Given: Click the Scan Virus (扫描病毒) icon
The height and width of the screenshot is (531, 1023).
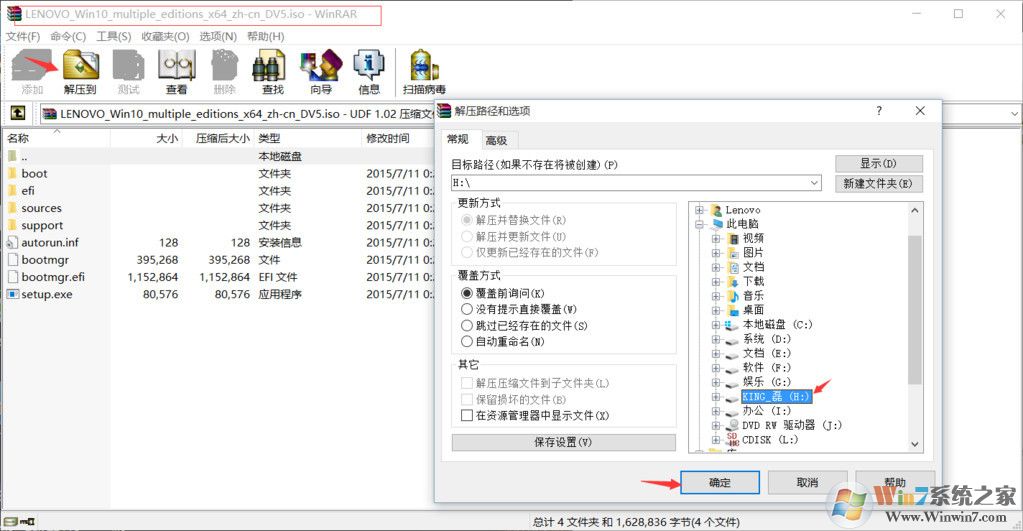Looking at the screenshot, I should pyautogui.click(x=424, y=67).
